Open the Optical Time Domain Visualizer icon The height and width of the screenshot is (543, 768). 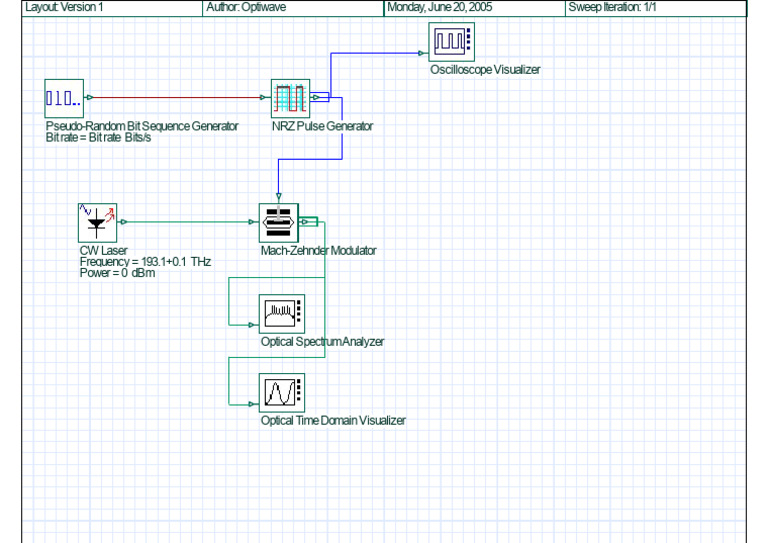coord(282,393)
